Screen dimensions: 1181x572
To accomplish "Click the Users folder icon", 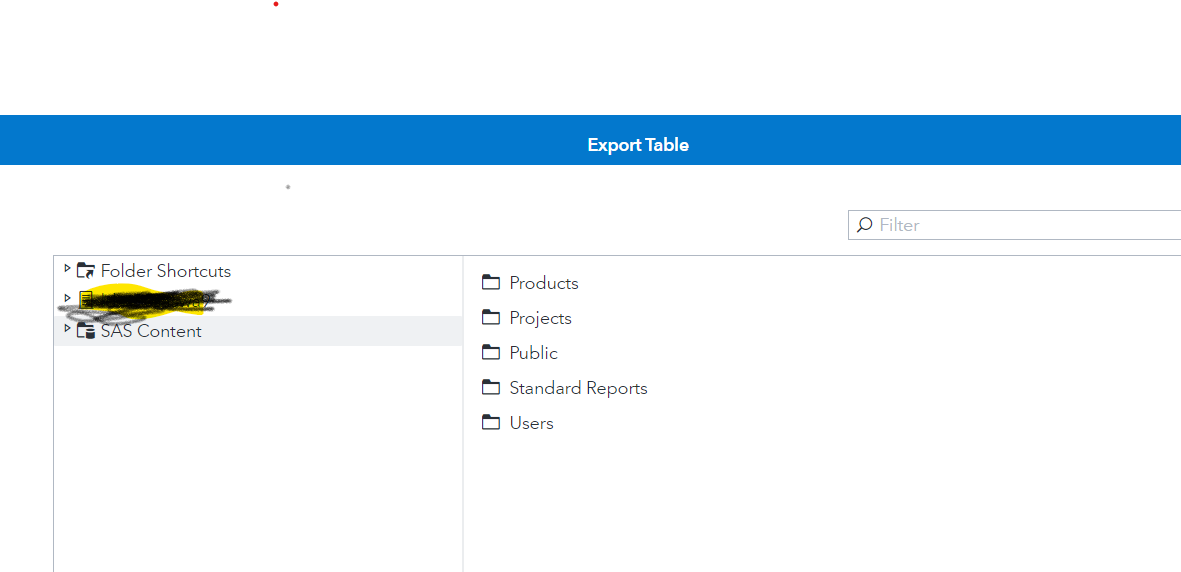I will [491, 423].
